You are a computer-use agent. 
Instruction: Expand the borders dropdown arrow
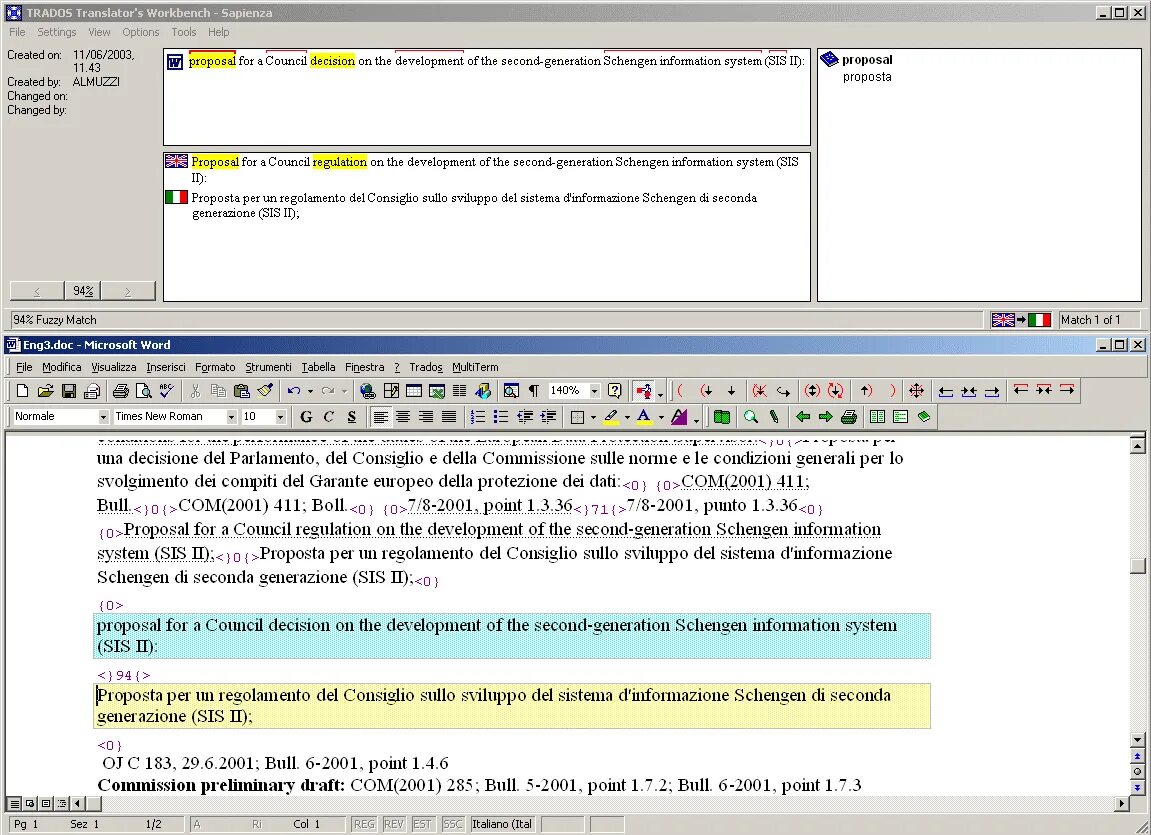point(593,417)
